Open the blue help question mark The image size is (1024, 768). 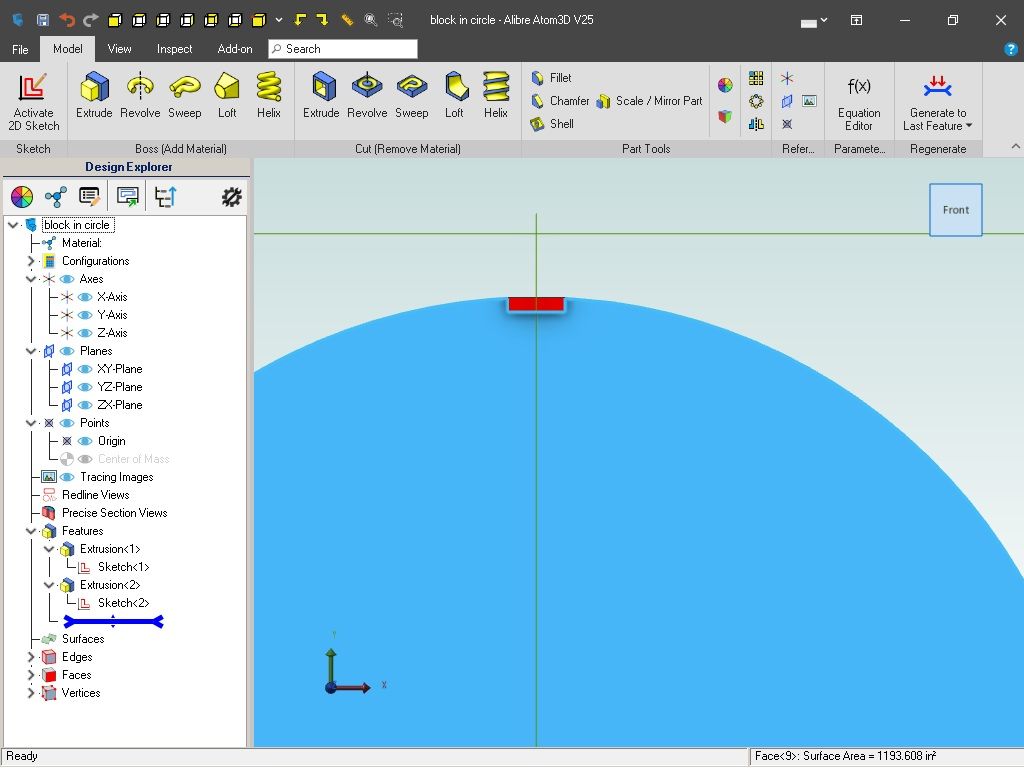tap(1011, 49)
